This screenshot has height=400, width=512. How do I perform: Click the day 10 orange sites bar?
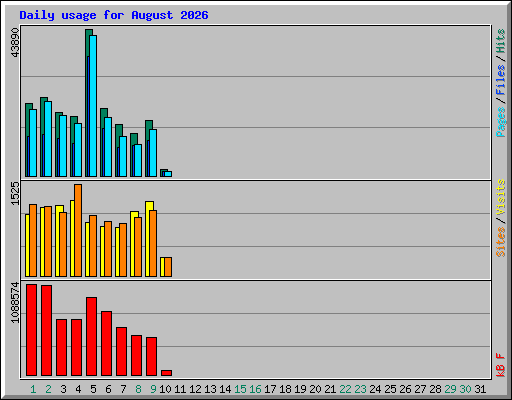pyautogui.click(x=168, y=267)
